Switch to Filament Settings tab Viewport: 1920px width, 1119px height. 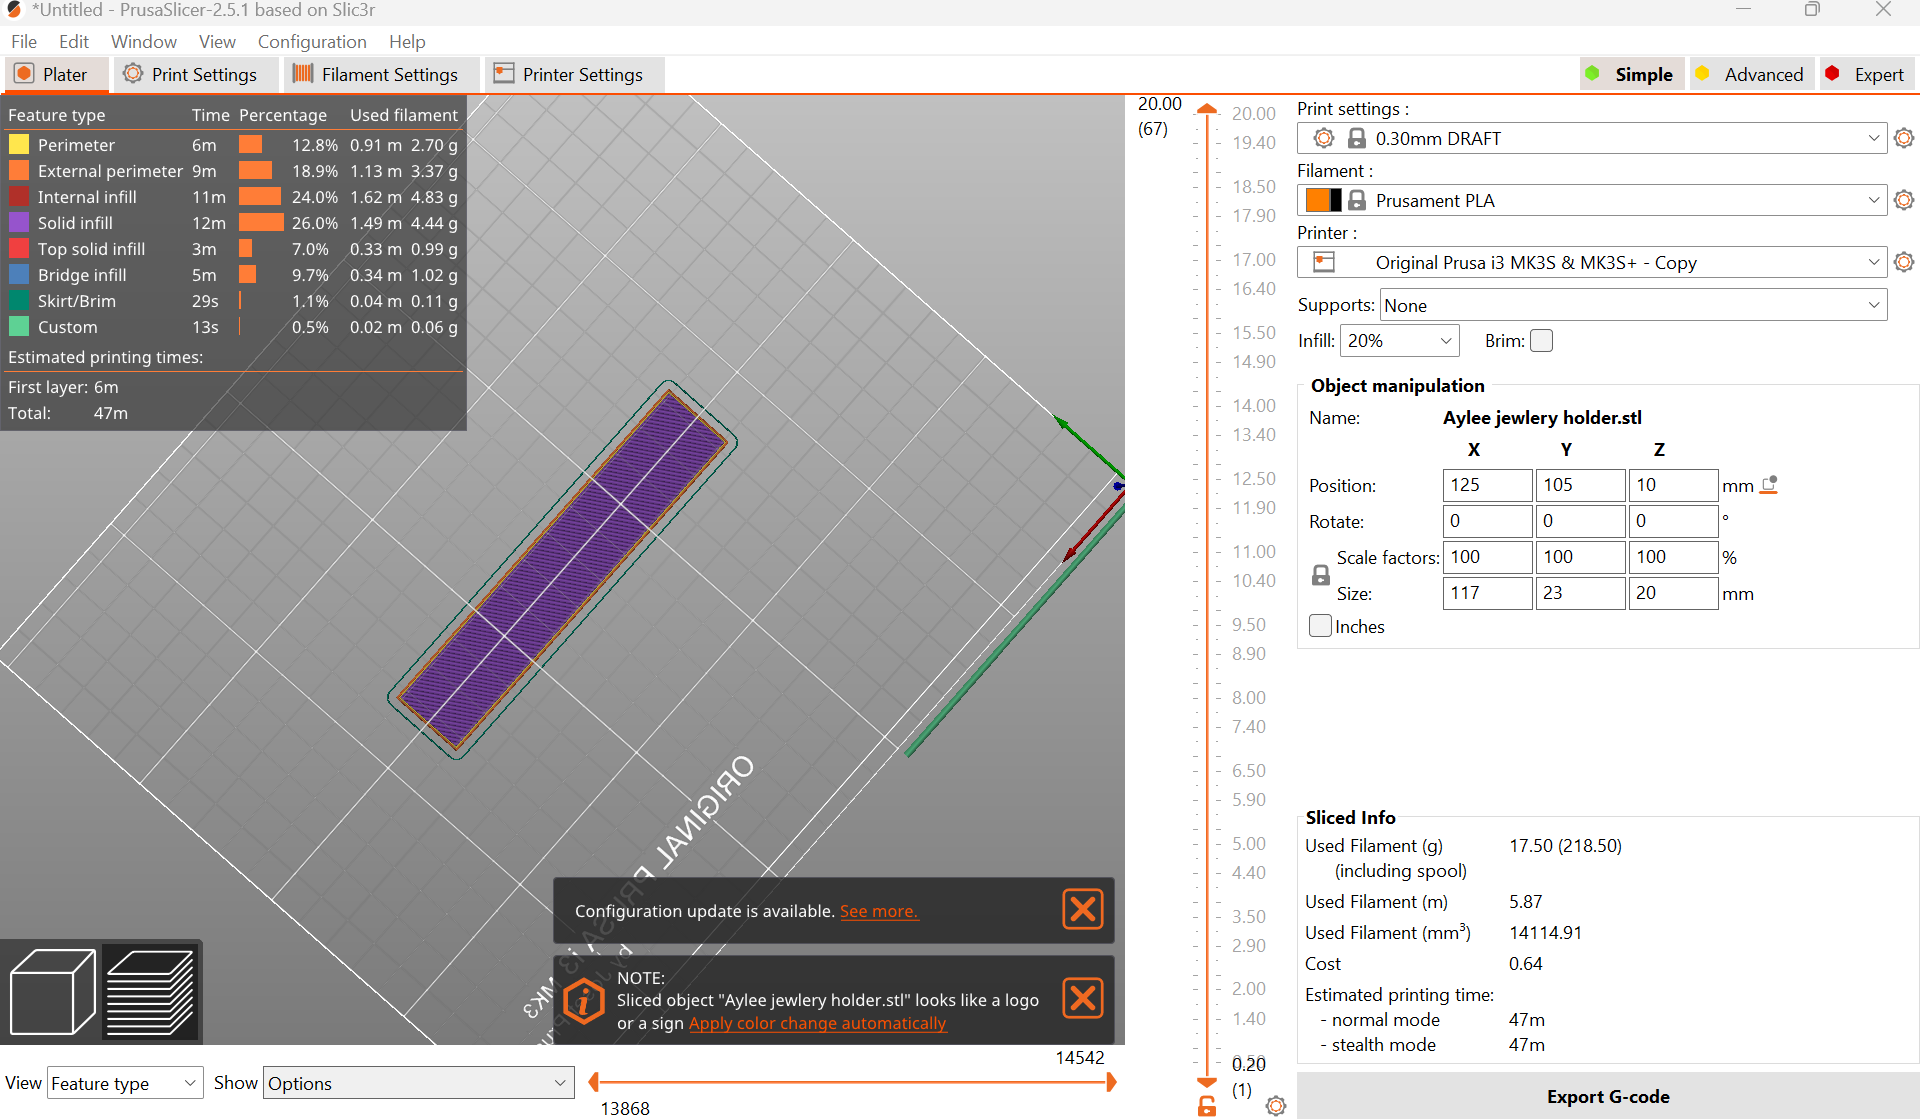375,74
